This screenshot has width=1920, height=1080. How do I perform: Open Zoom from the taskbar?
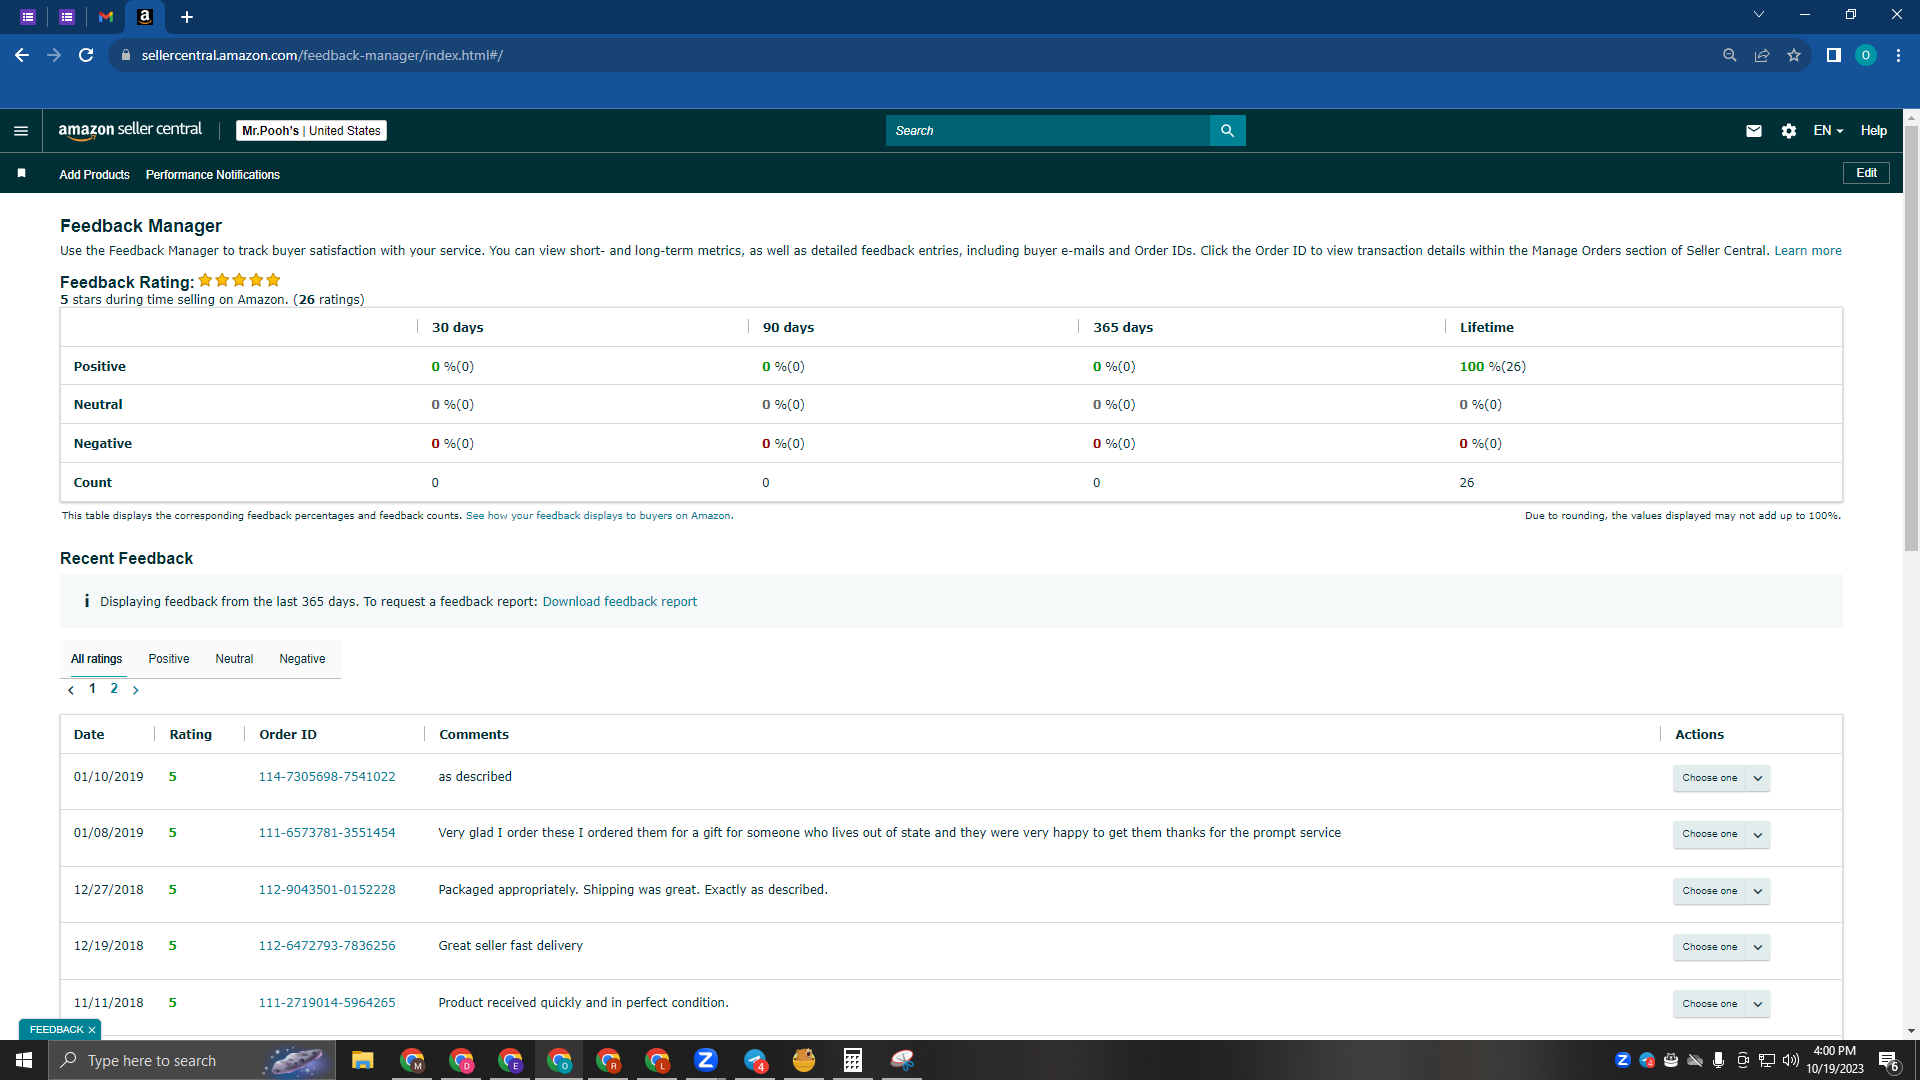(706, 1060)
